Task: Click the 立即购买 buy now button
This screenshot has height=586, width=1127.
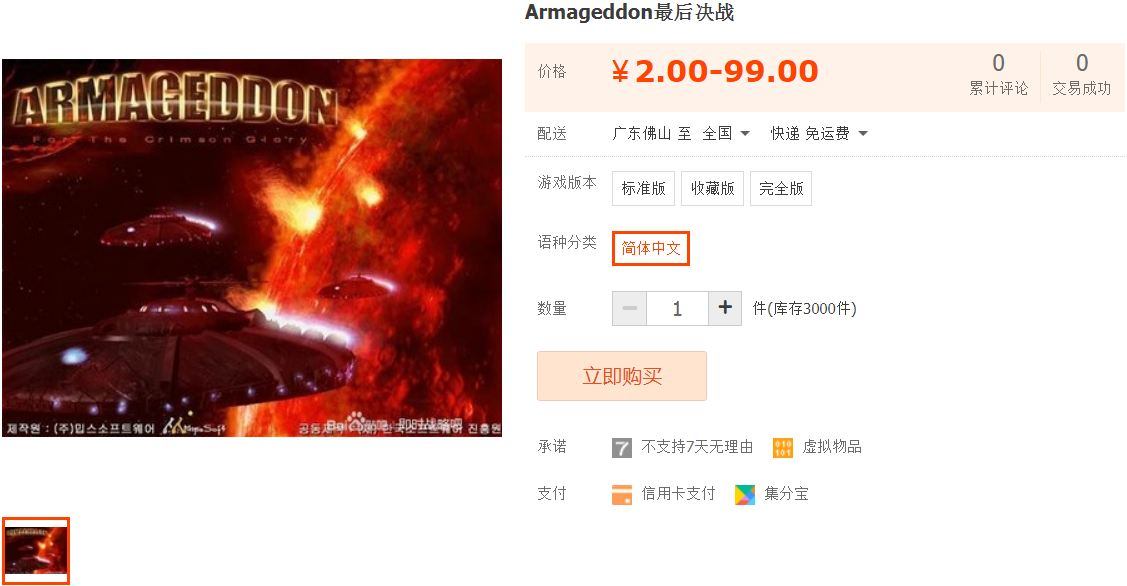Action: (x=622, y=376)
